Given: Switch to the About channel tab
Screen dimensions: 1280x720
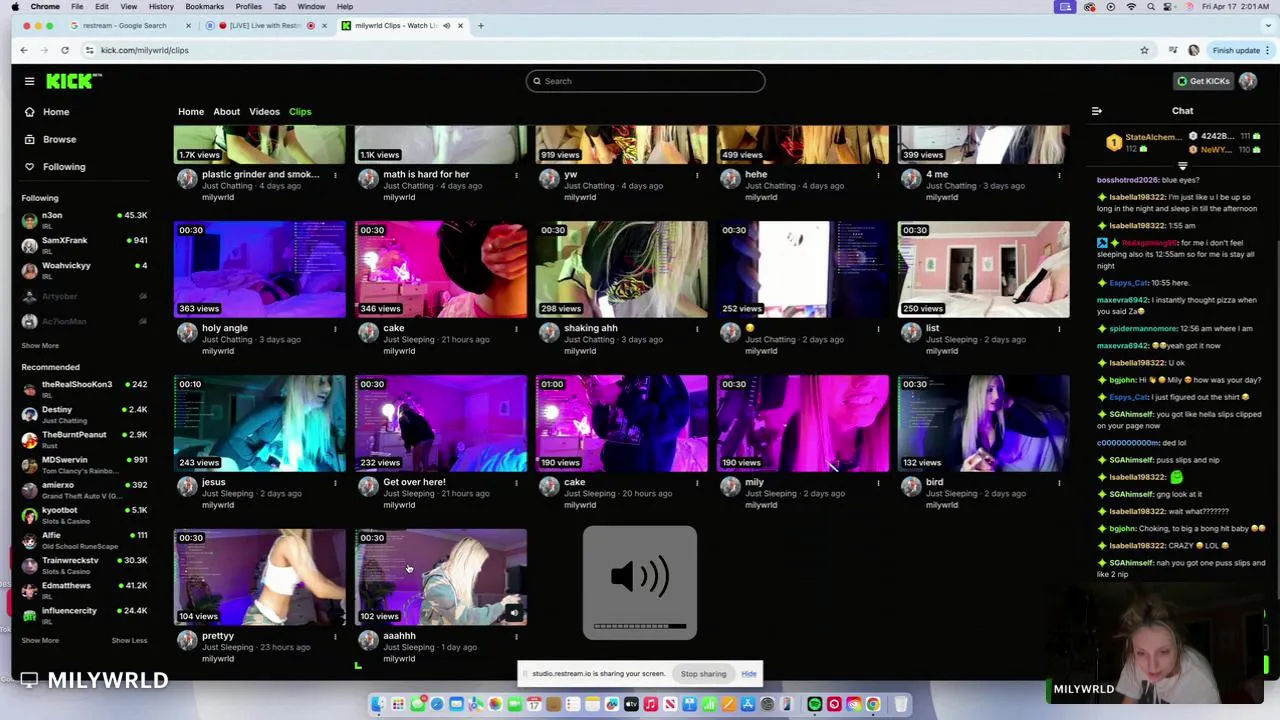Looking at the screenshot, I should tap(226, 112).
